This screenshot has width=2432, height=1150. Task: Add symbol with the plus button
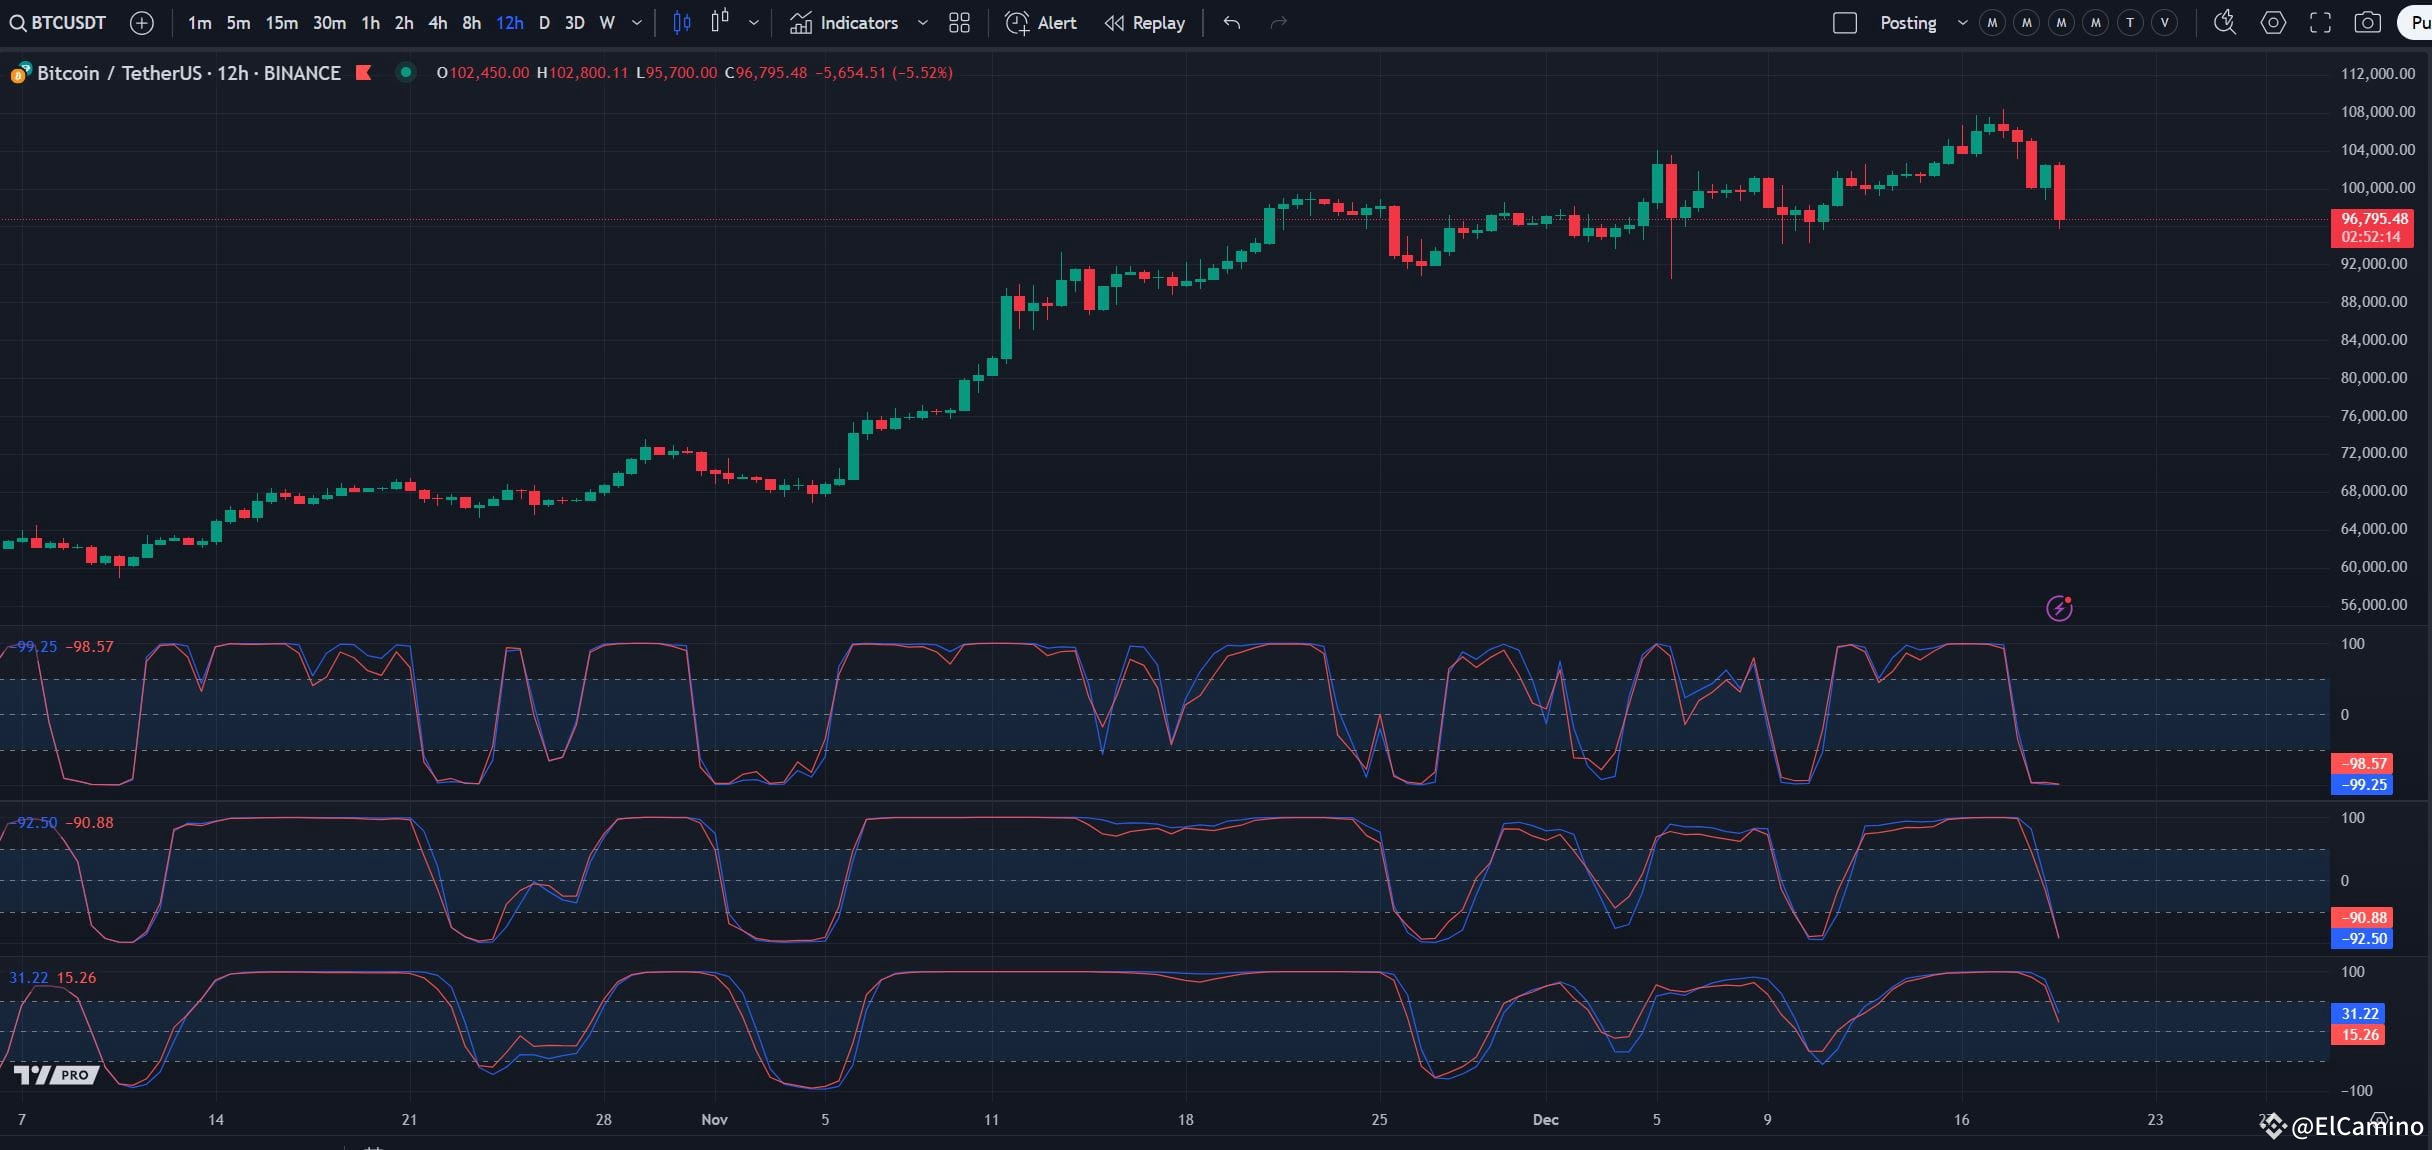click(142, 22)
